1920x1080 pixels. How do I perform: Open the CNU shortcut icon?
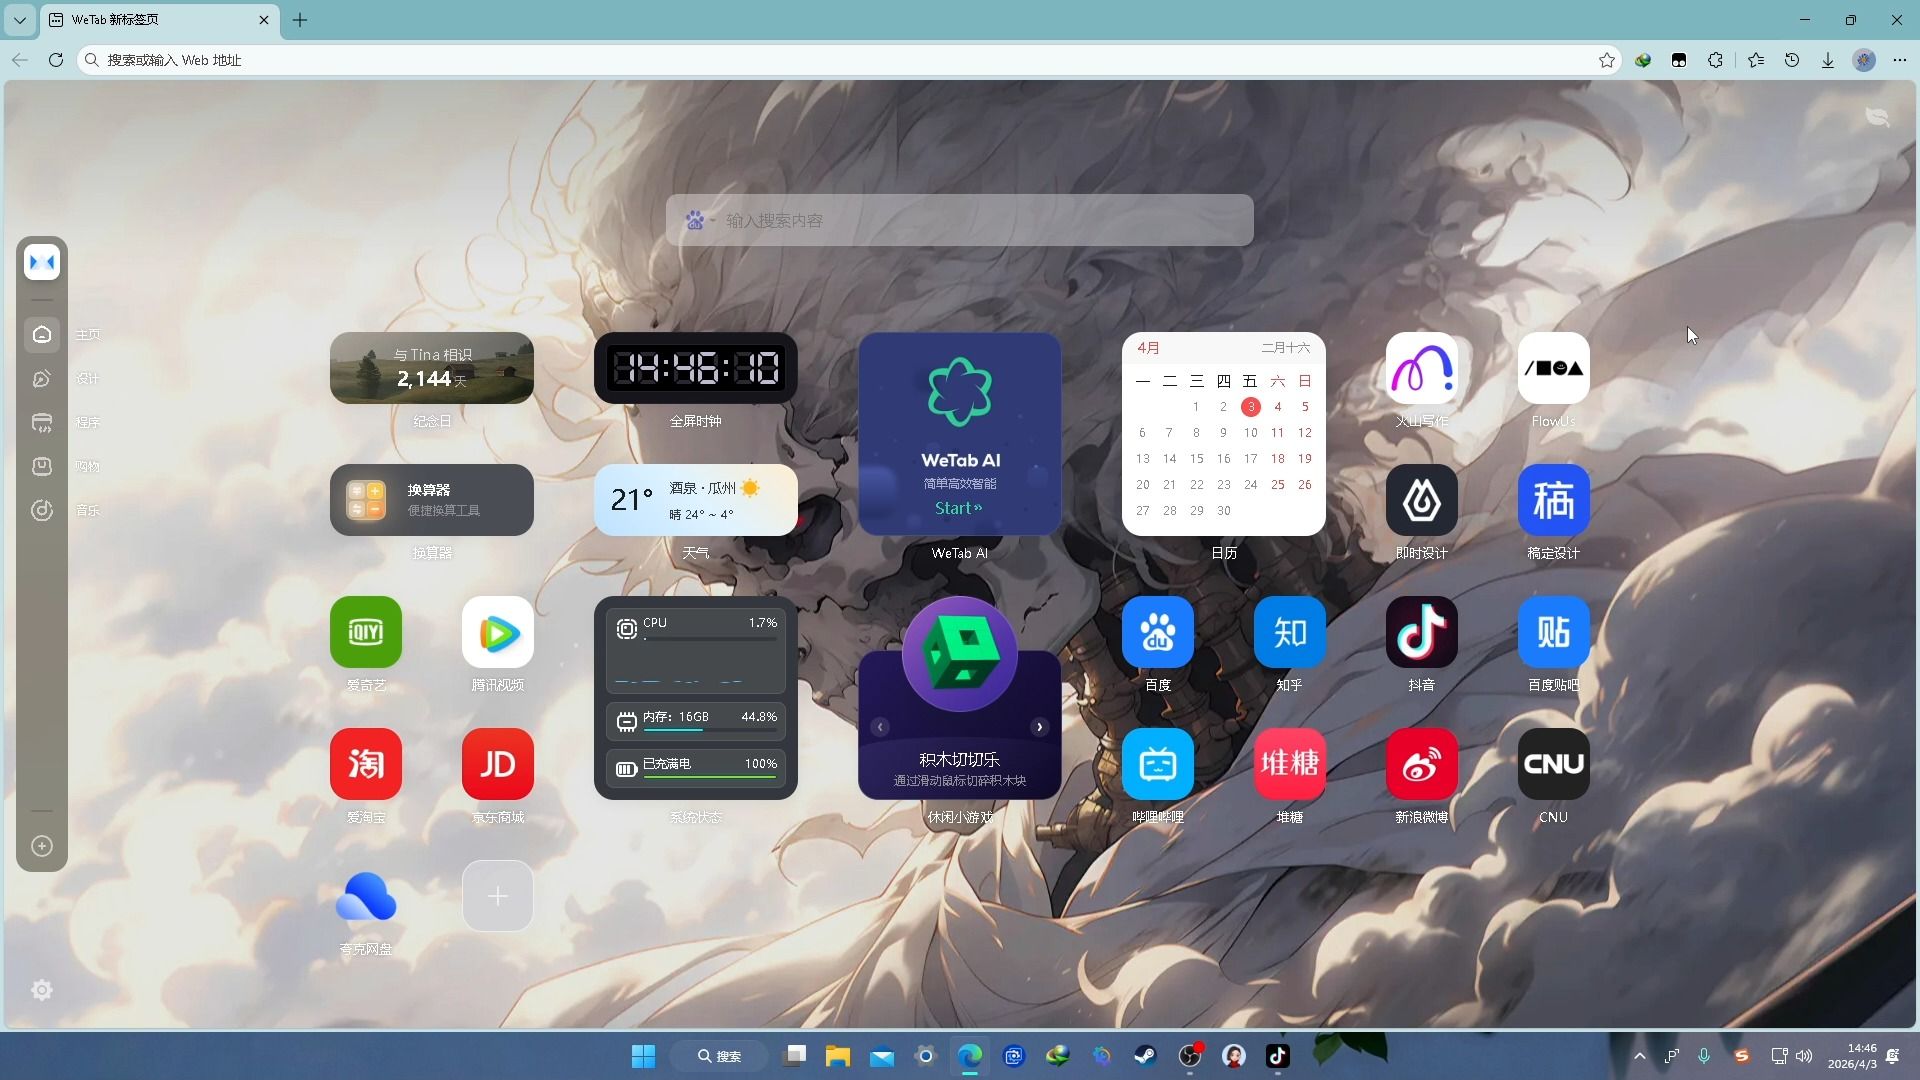tap(1554, 764)
